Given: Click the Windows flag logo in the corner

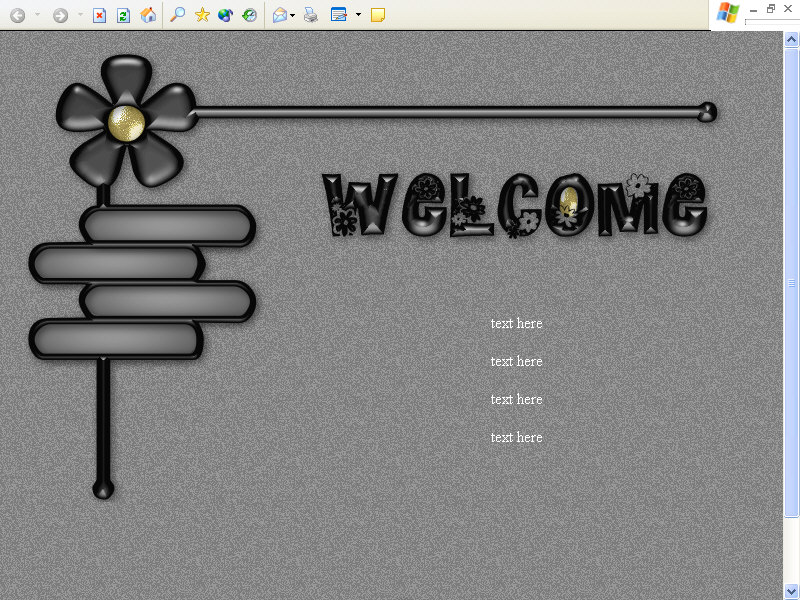Looking at the screenshot, I should (728, 13).
